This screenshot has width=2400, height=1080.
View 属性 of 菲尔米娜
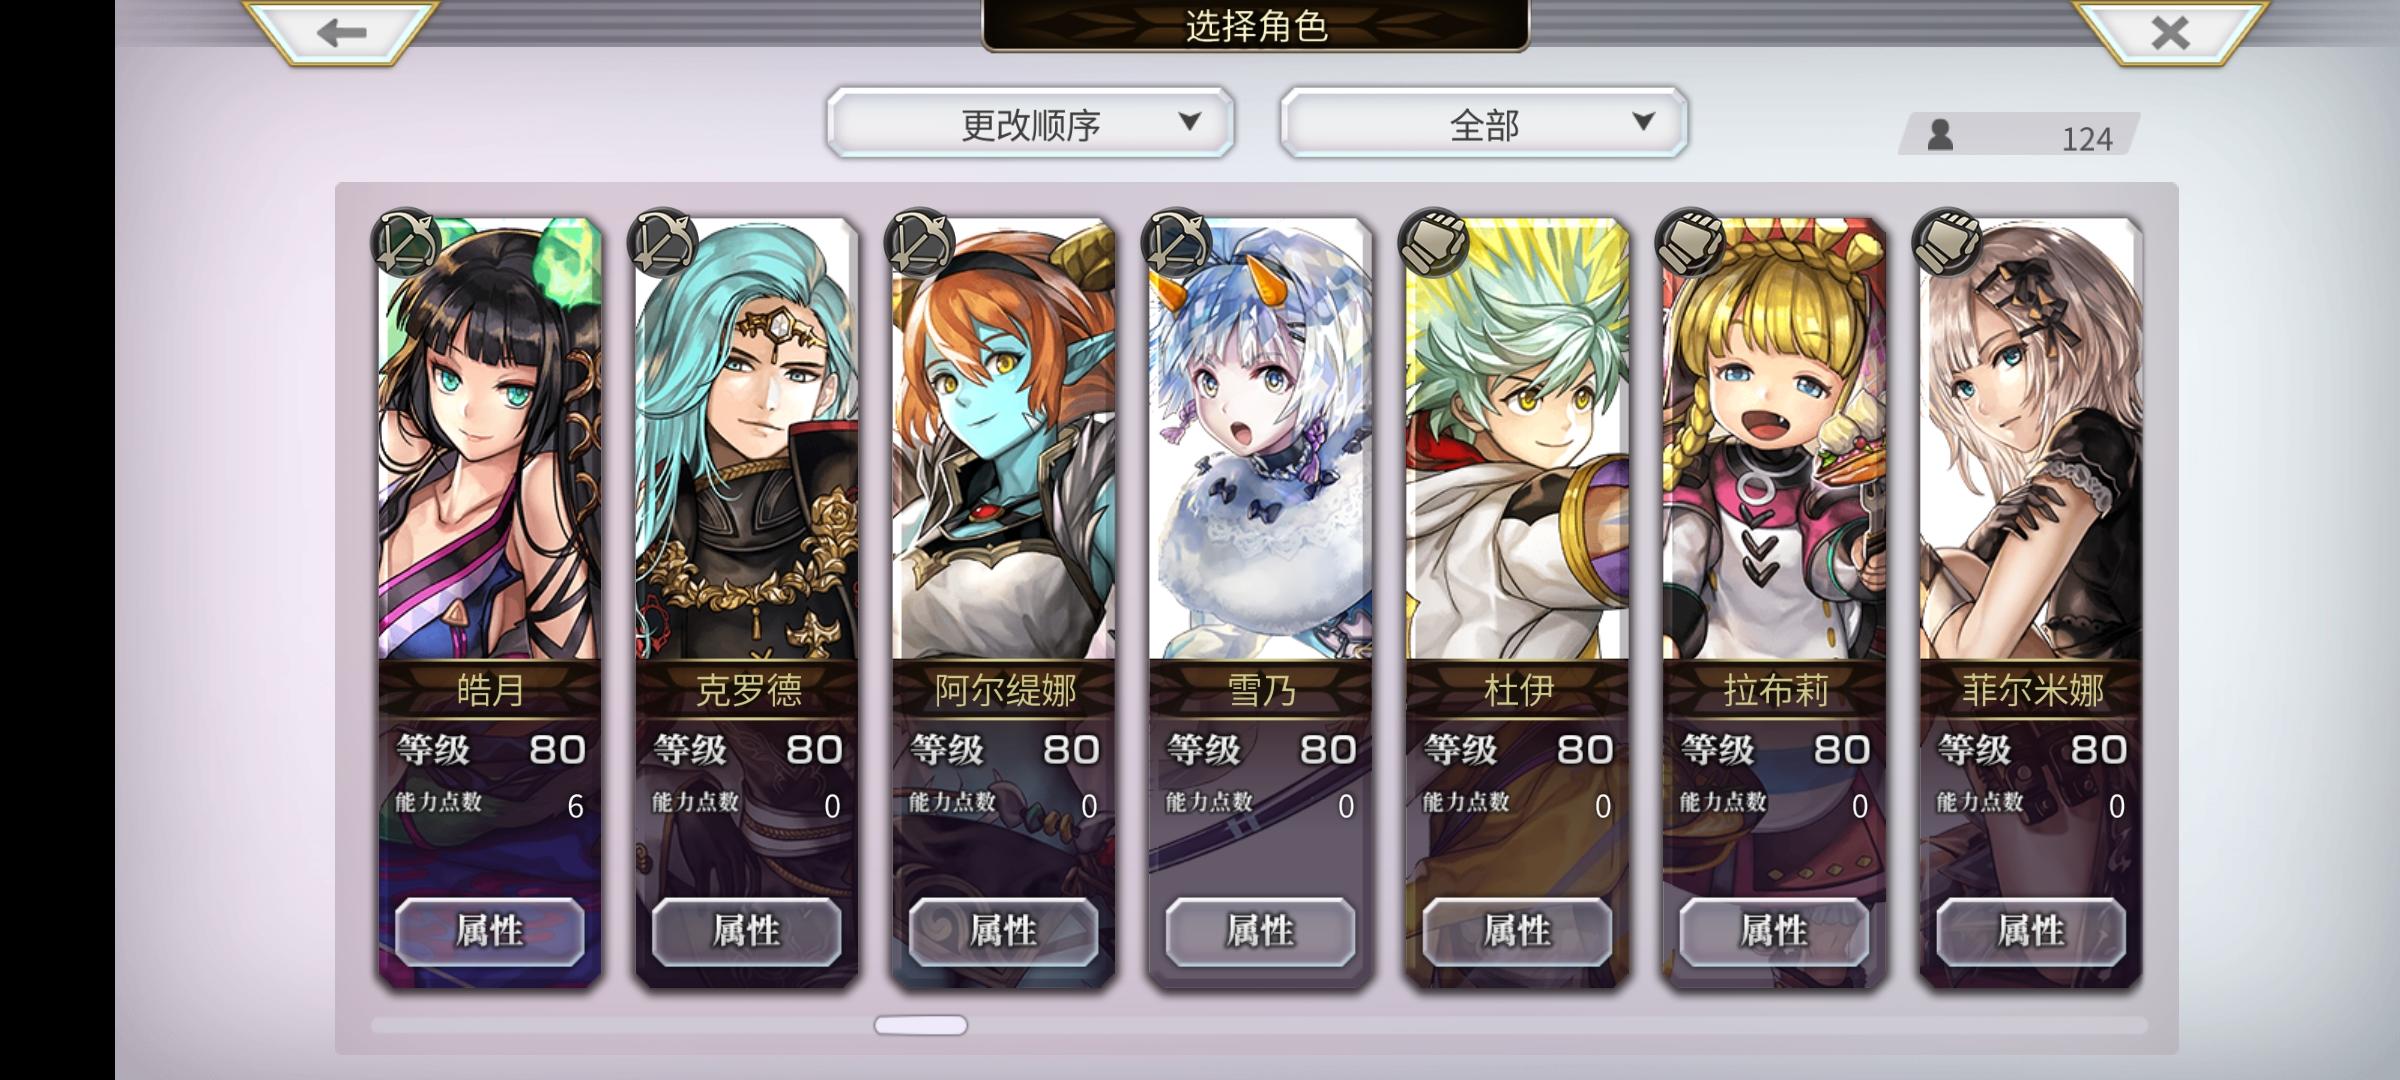[x=2031, y=931]
